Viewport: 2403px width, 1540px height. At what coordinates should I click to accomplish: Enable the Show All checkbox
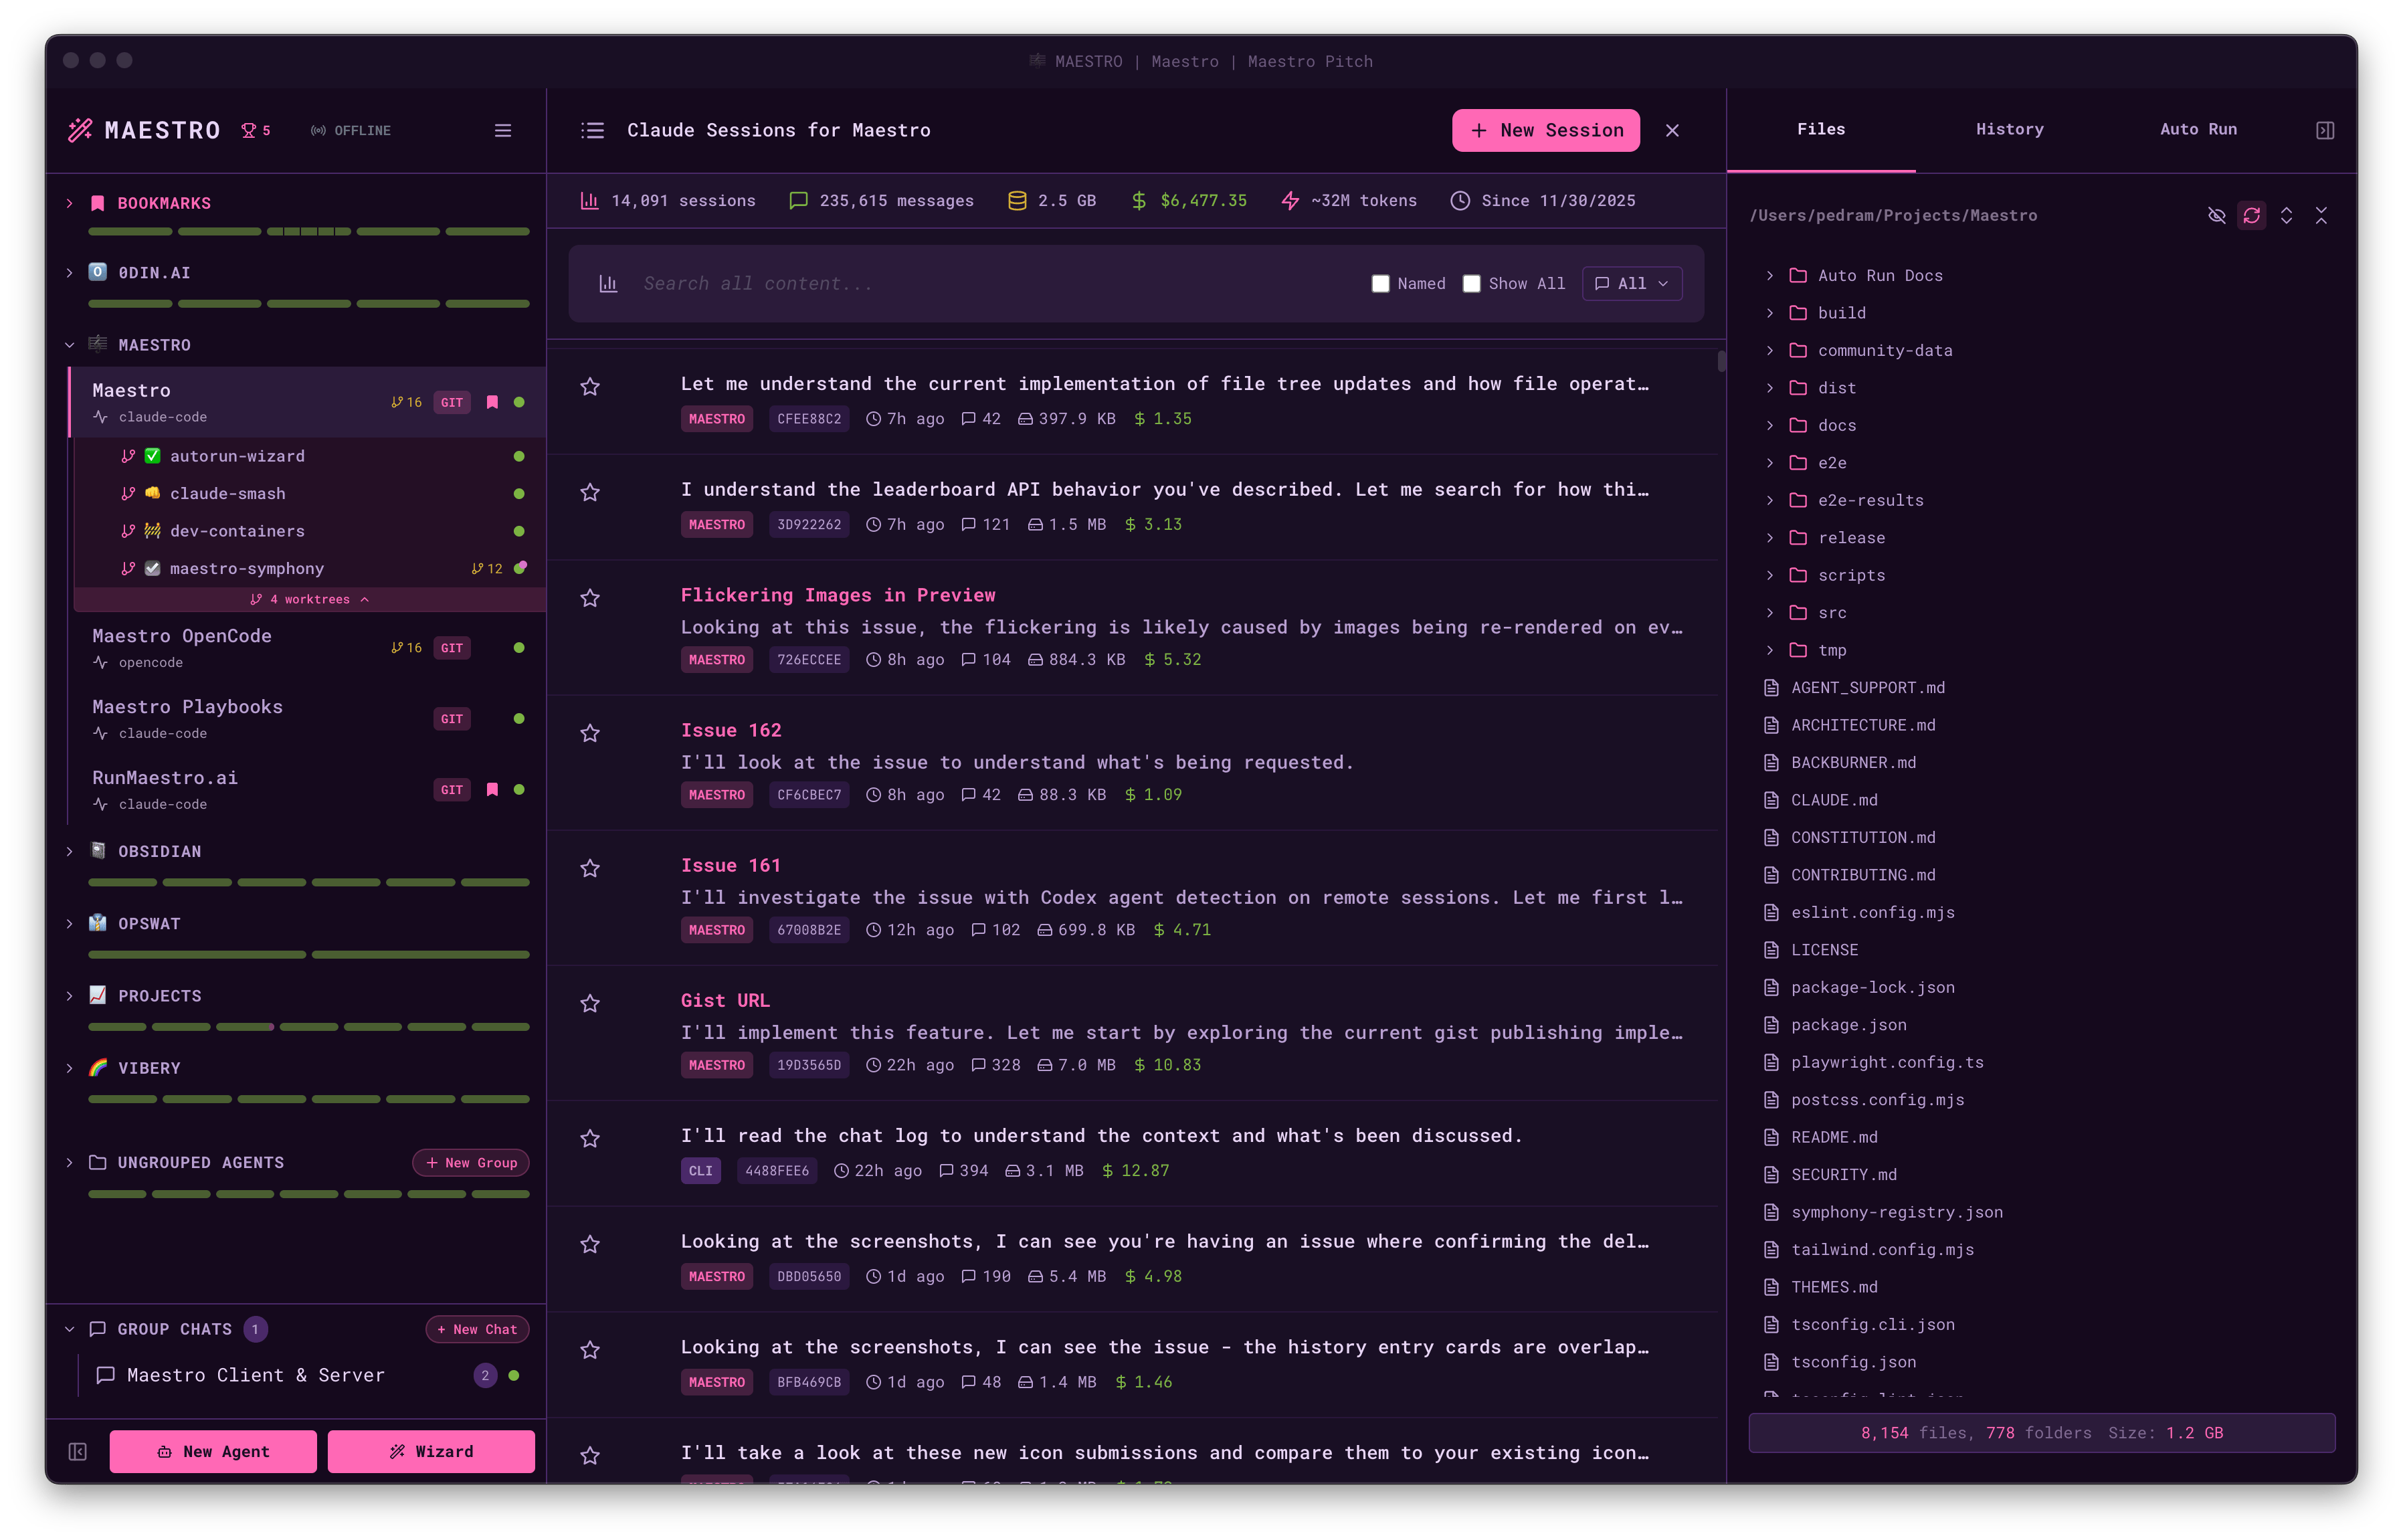(1471, 284)
